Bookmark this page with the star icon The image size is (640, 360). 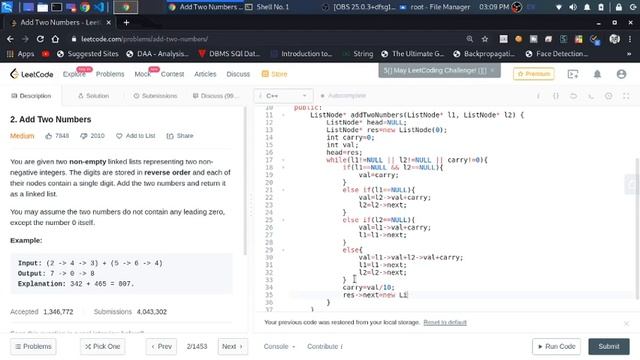pyautogui.click(x=485, y=39)
